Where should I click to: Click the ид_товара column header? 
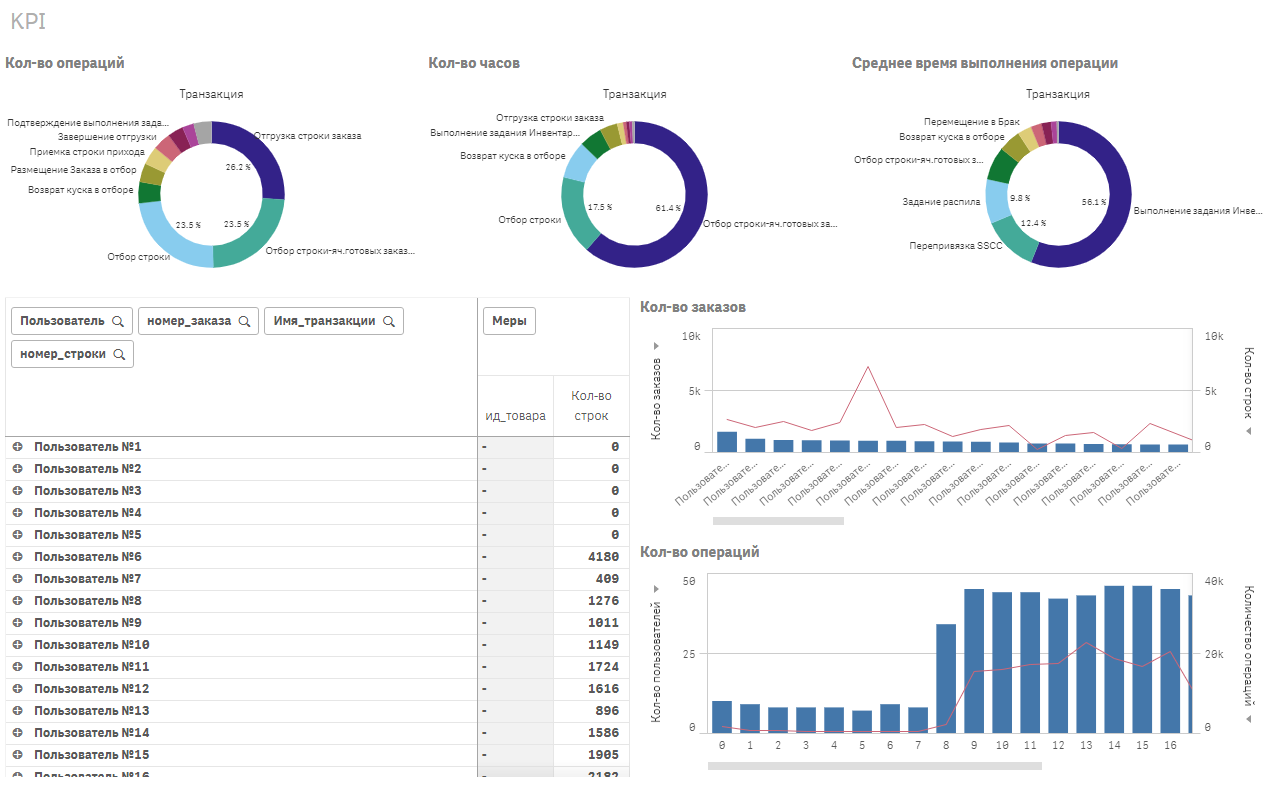(x=516, y=415)
